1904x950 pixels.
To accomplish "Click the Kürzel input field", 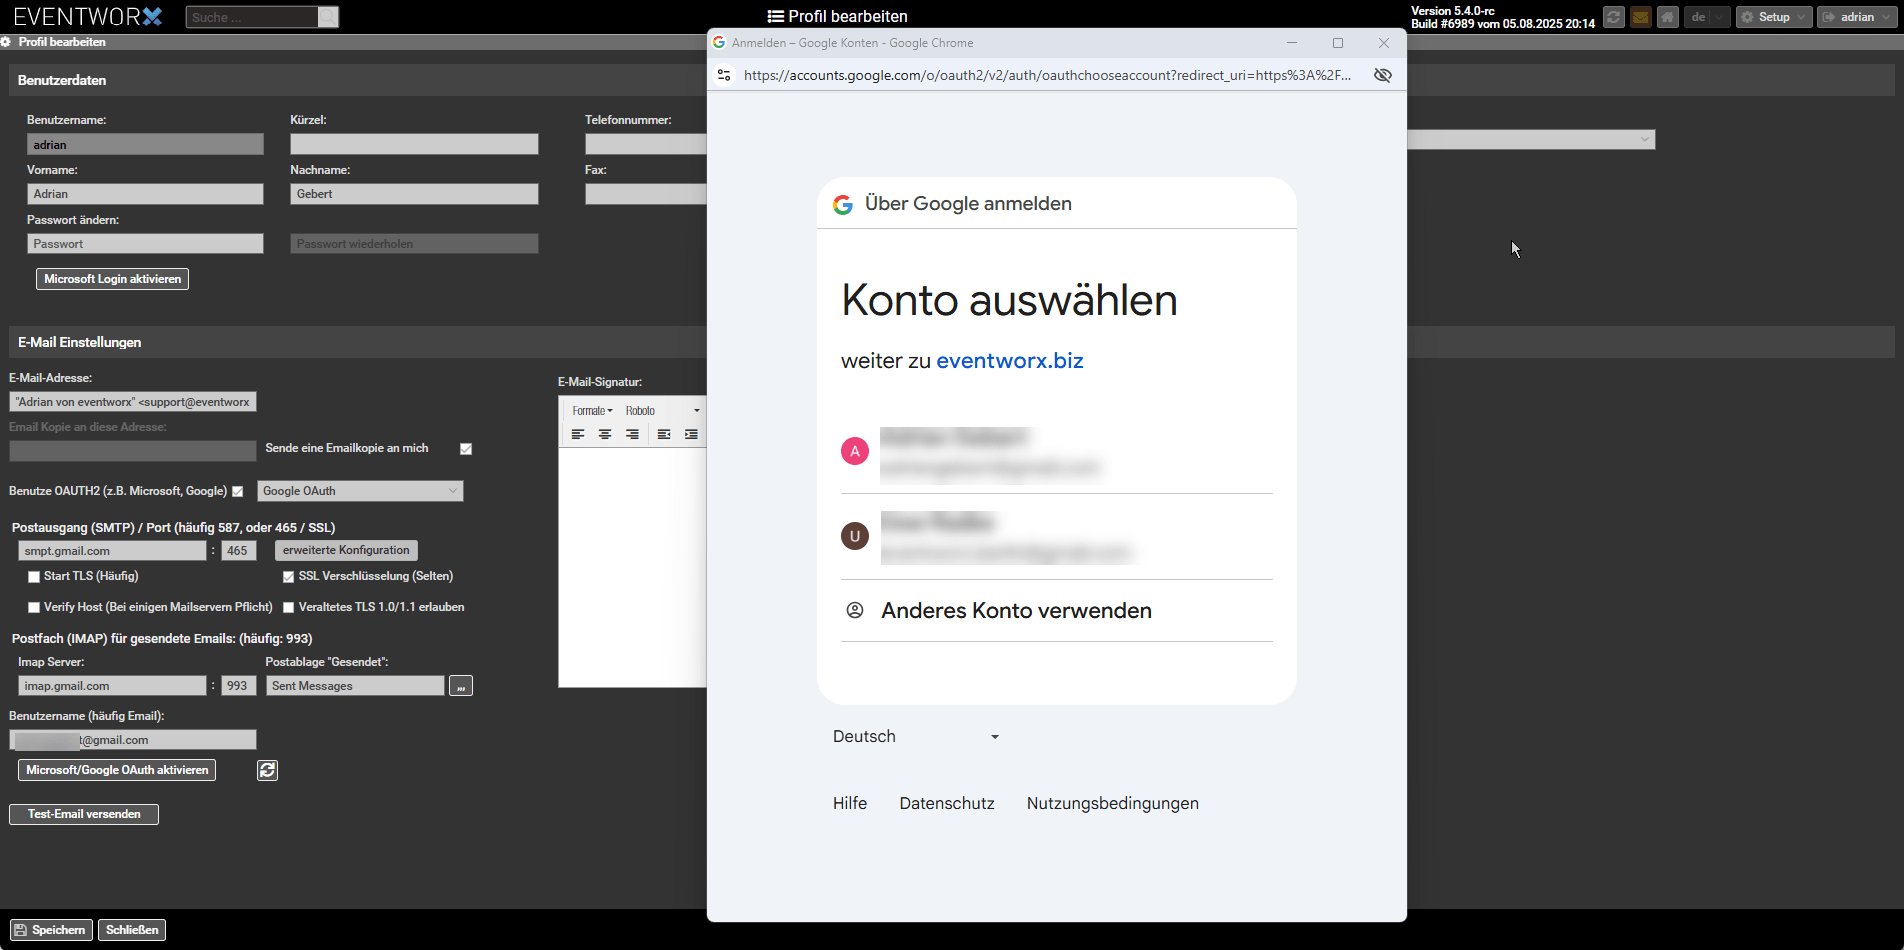I will [x=414, y=144].
